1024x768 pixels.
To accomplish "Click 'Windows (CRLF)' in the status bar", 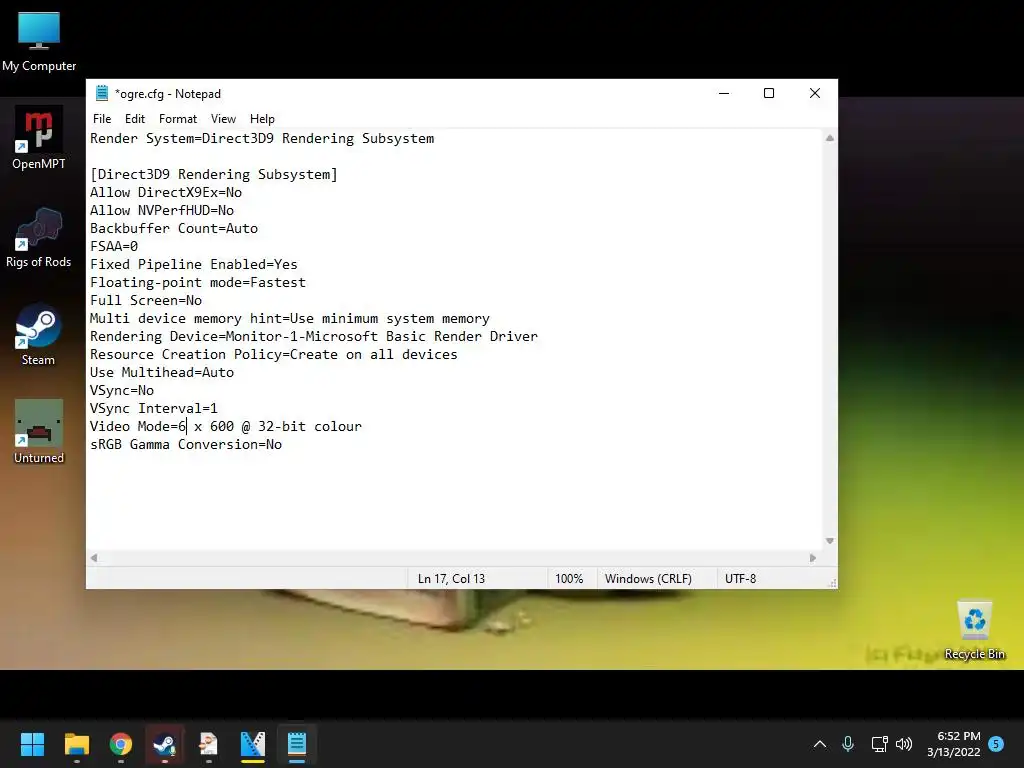I will pyautogui.click(x=648, y=579).
